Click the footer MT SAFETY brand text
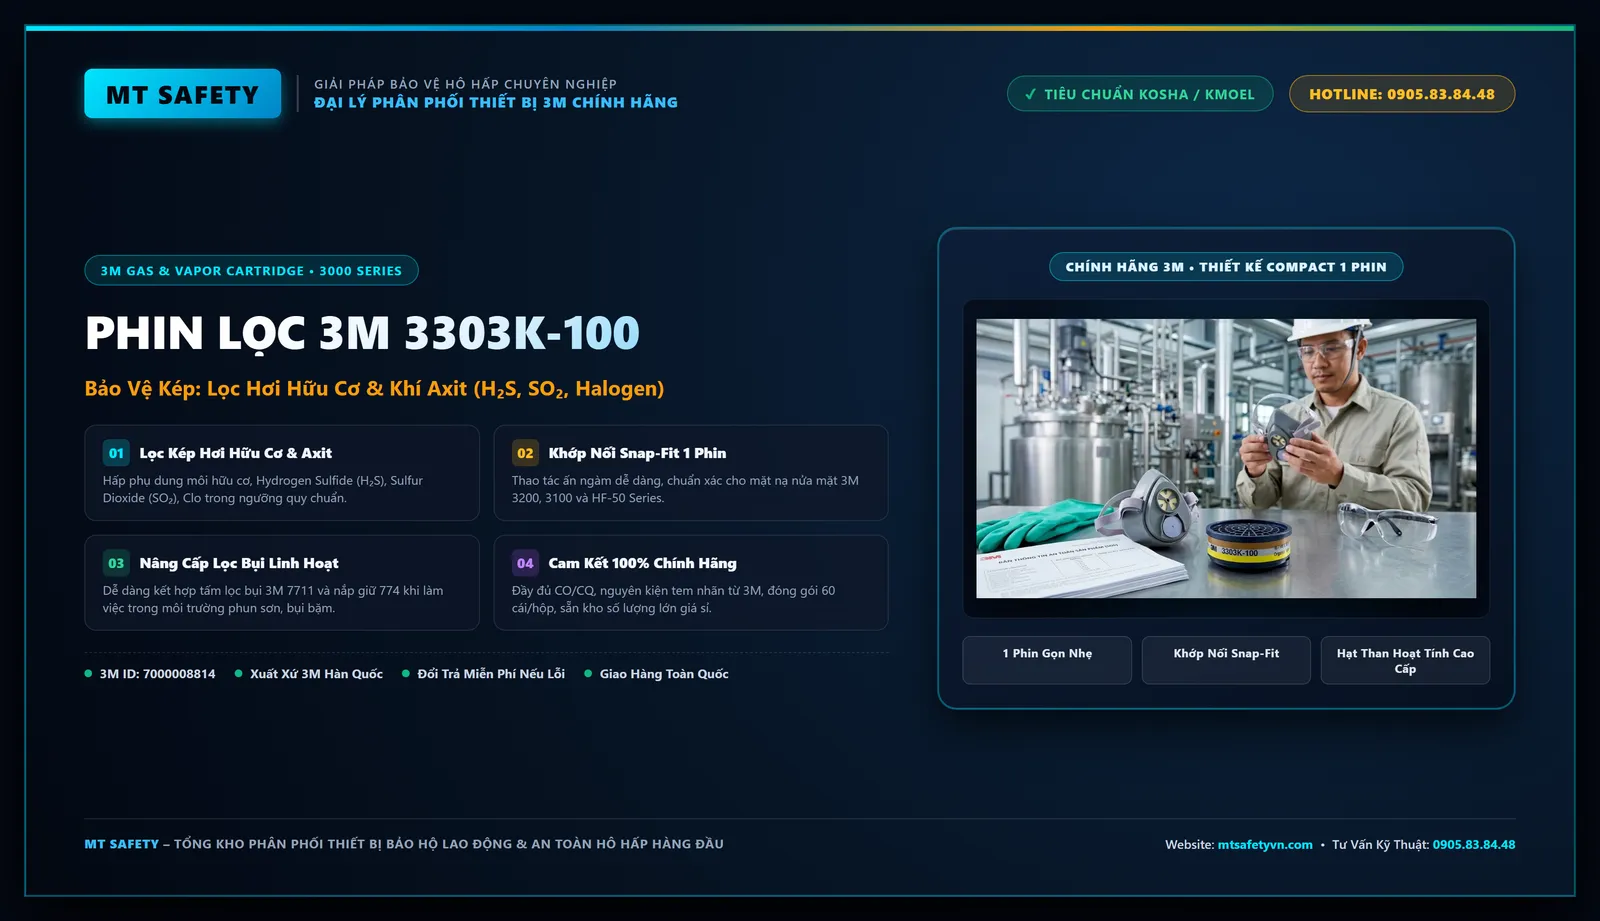Screen dimensions: 1600x921 121,844
